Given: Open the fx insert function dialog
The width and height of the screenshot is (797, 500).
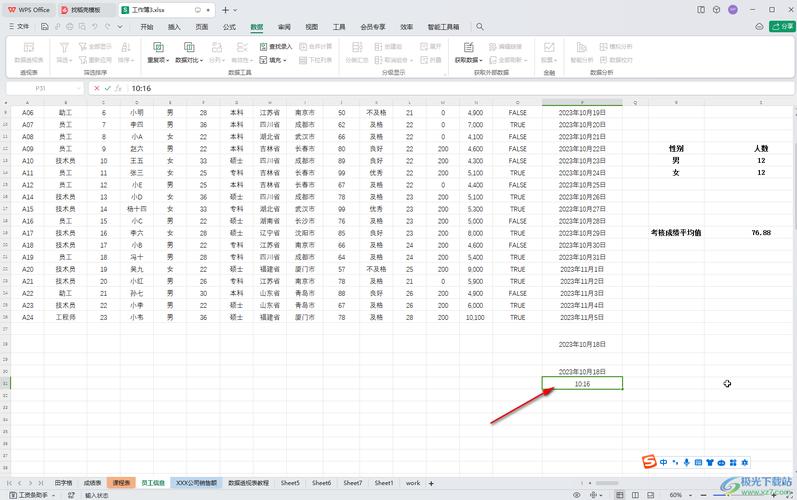Looking at the screenshot, I should click(x=120, y=88).
